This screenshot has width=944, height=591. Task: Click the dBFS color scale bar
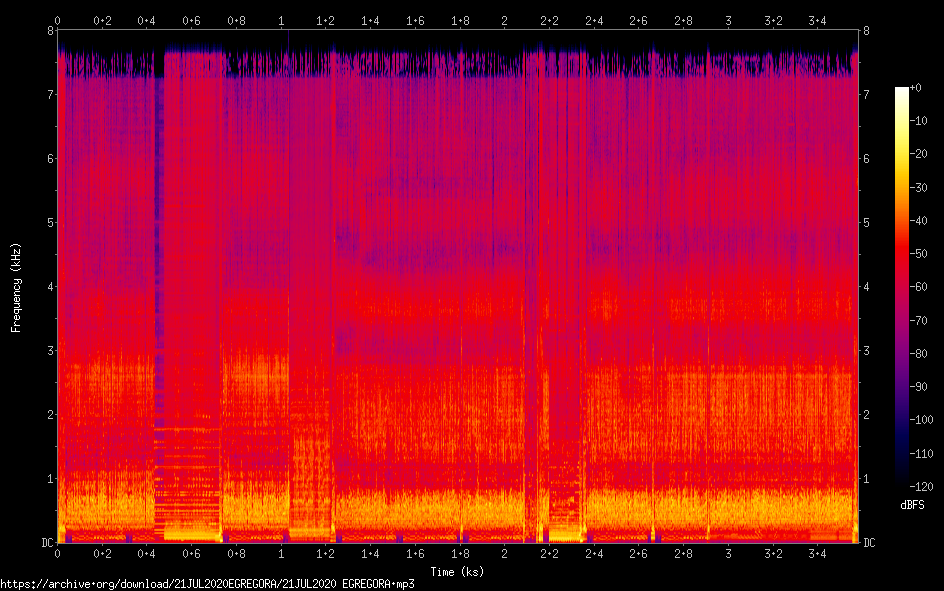[x=901, y=286]
